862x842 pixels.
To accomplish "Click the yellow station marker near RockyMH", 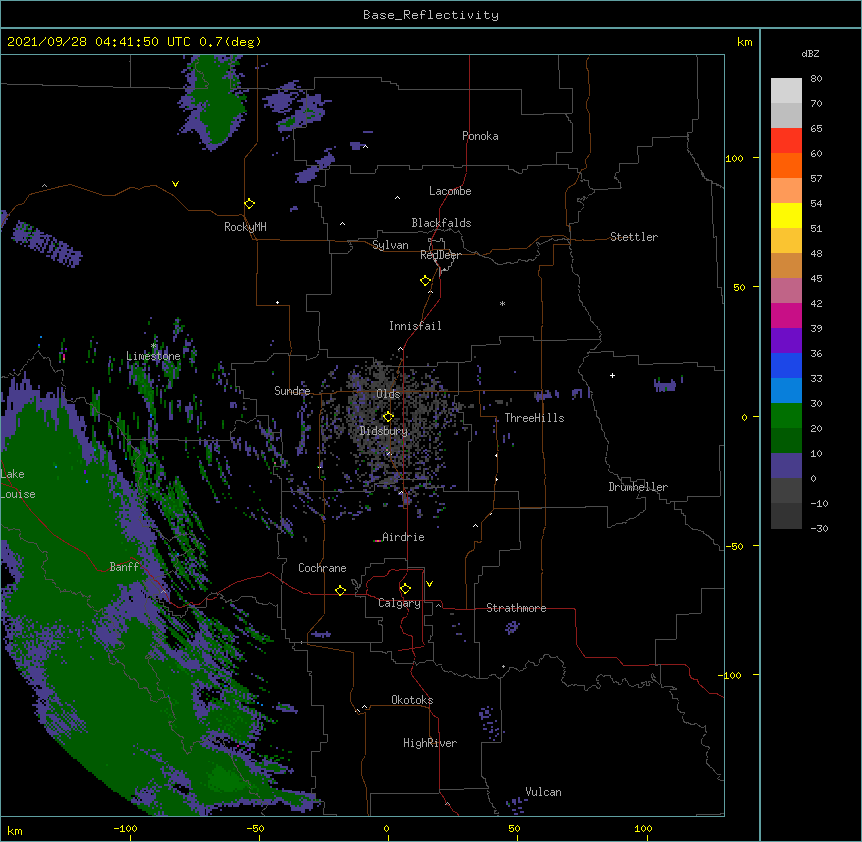I will tap(250, 204).
